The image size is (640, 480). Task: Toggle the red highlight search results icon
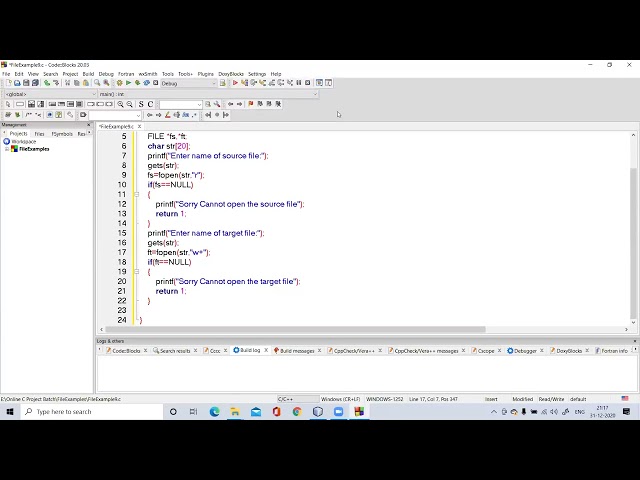coord(167,115)
